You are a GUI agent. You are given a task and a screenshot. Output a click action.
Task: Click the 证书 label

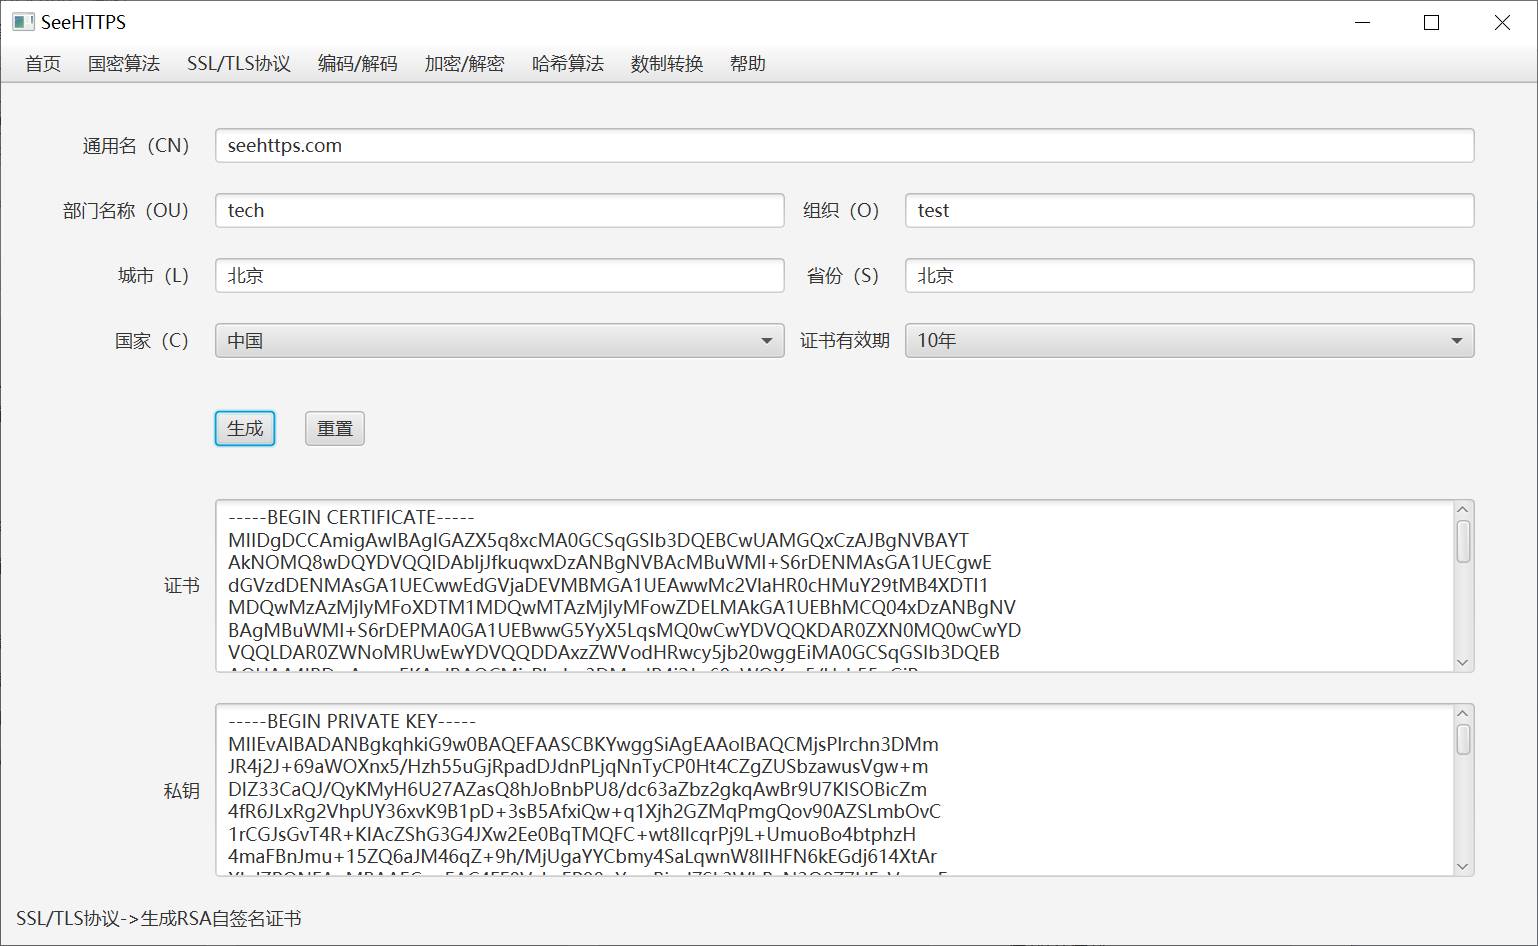182,586
